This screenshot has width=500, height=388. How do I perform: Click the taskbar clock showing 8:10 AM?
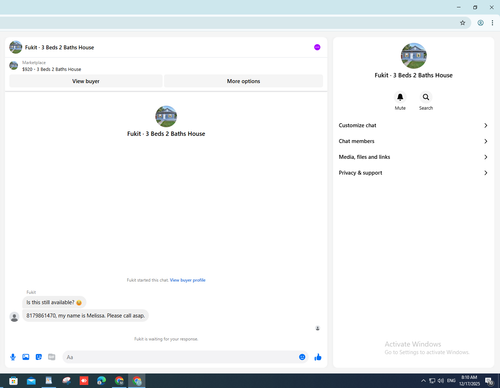point(469,380)
